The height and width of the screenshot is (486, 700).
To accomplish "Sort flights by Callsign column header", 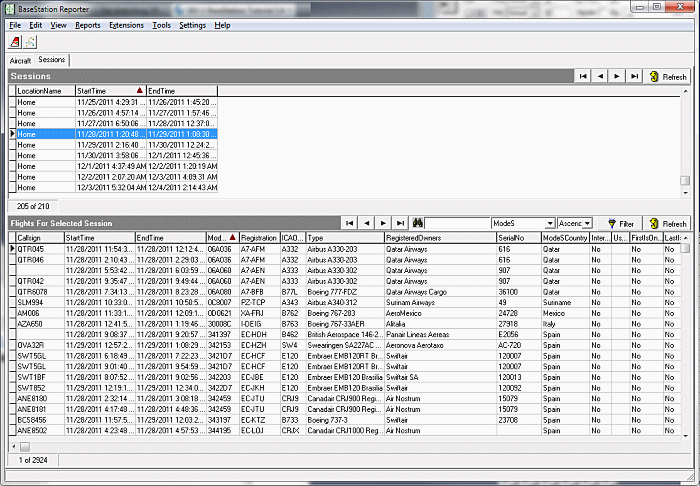I will point(40,237).
